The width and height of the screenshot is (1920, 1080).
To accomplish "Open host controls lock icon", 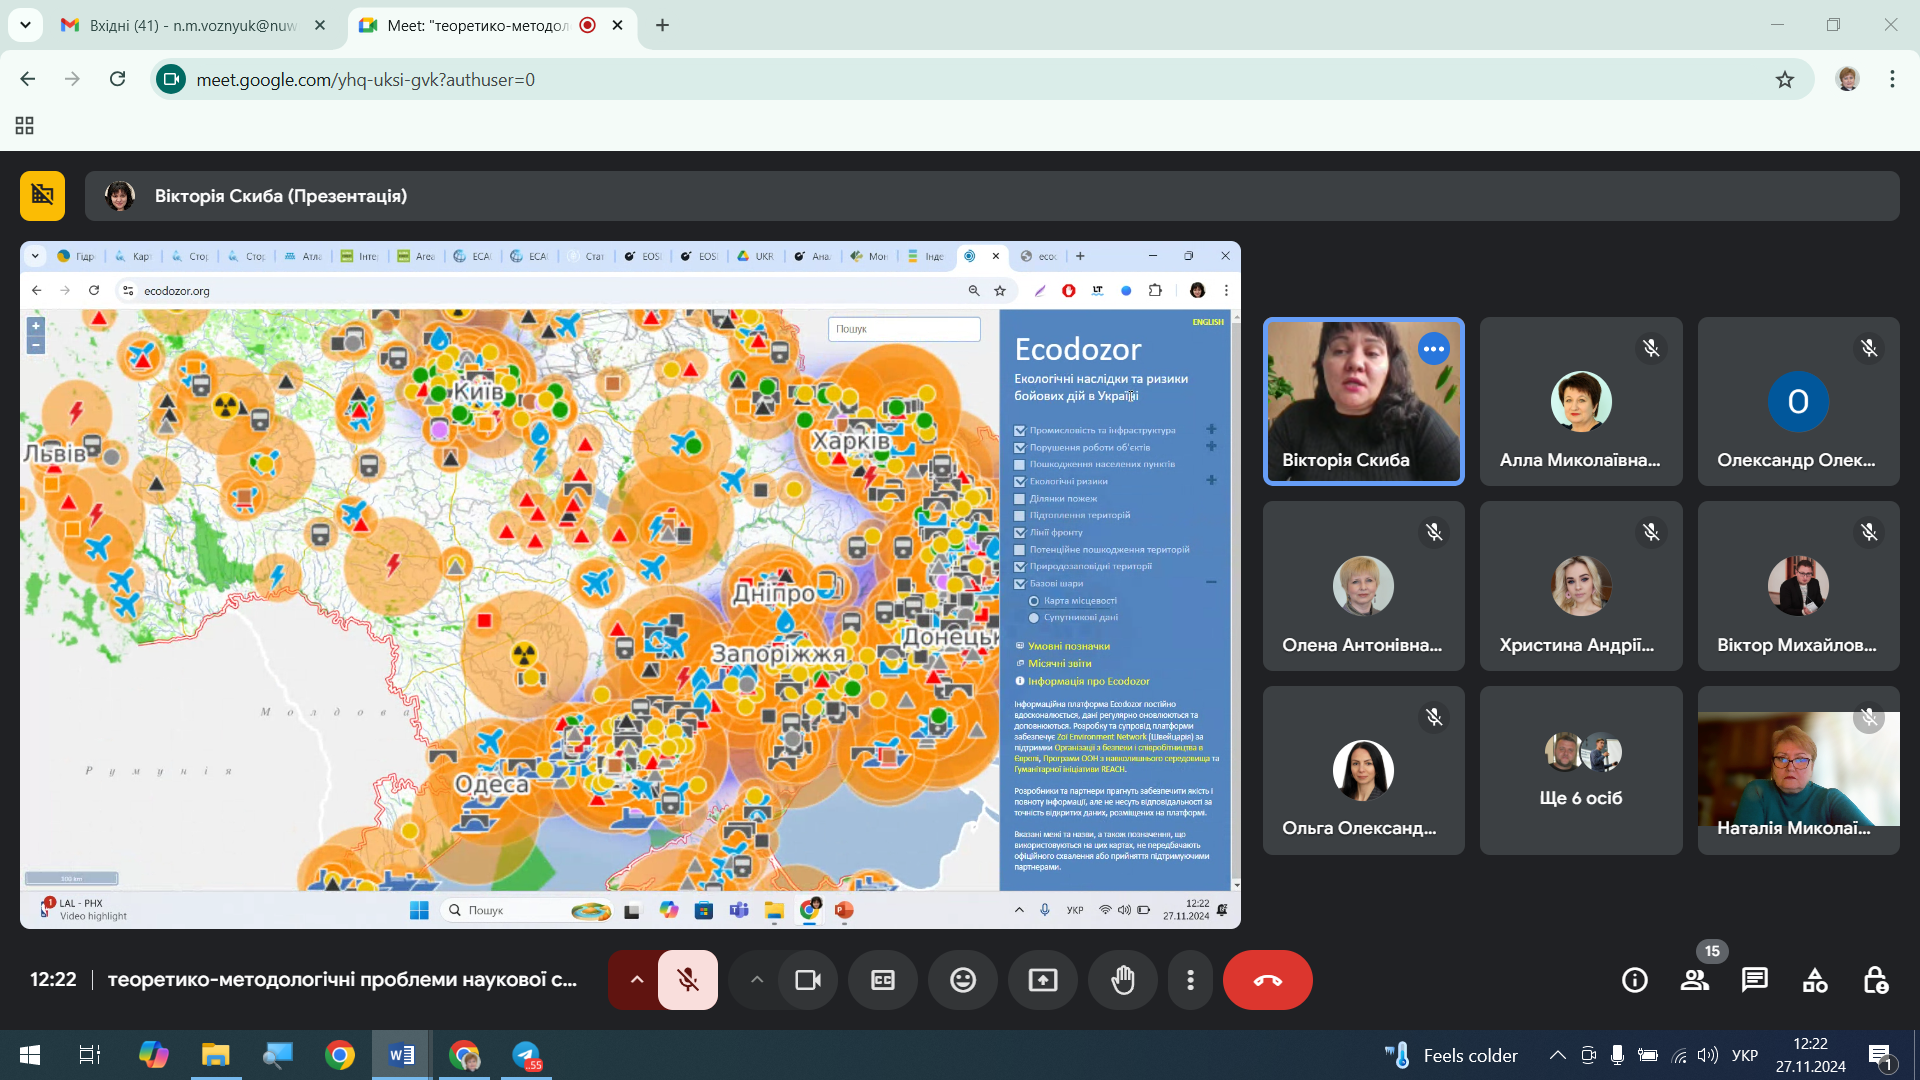I will (1875, 980).
